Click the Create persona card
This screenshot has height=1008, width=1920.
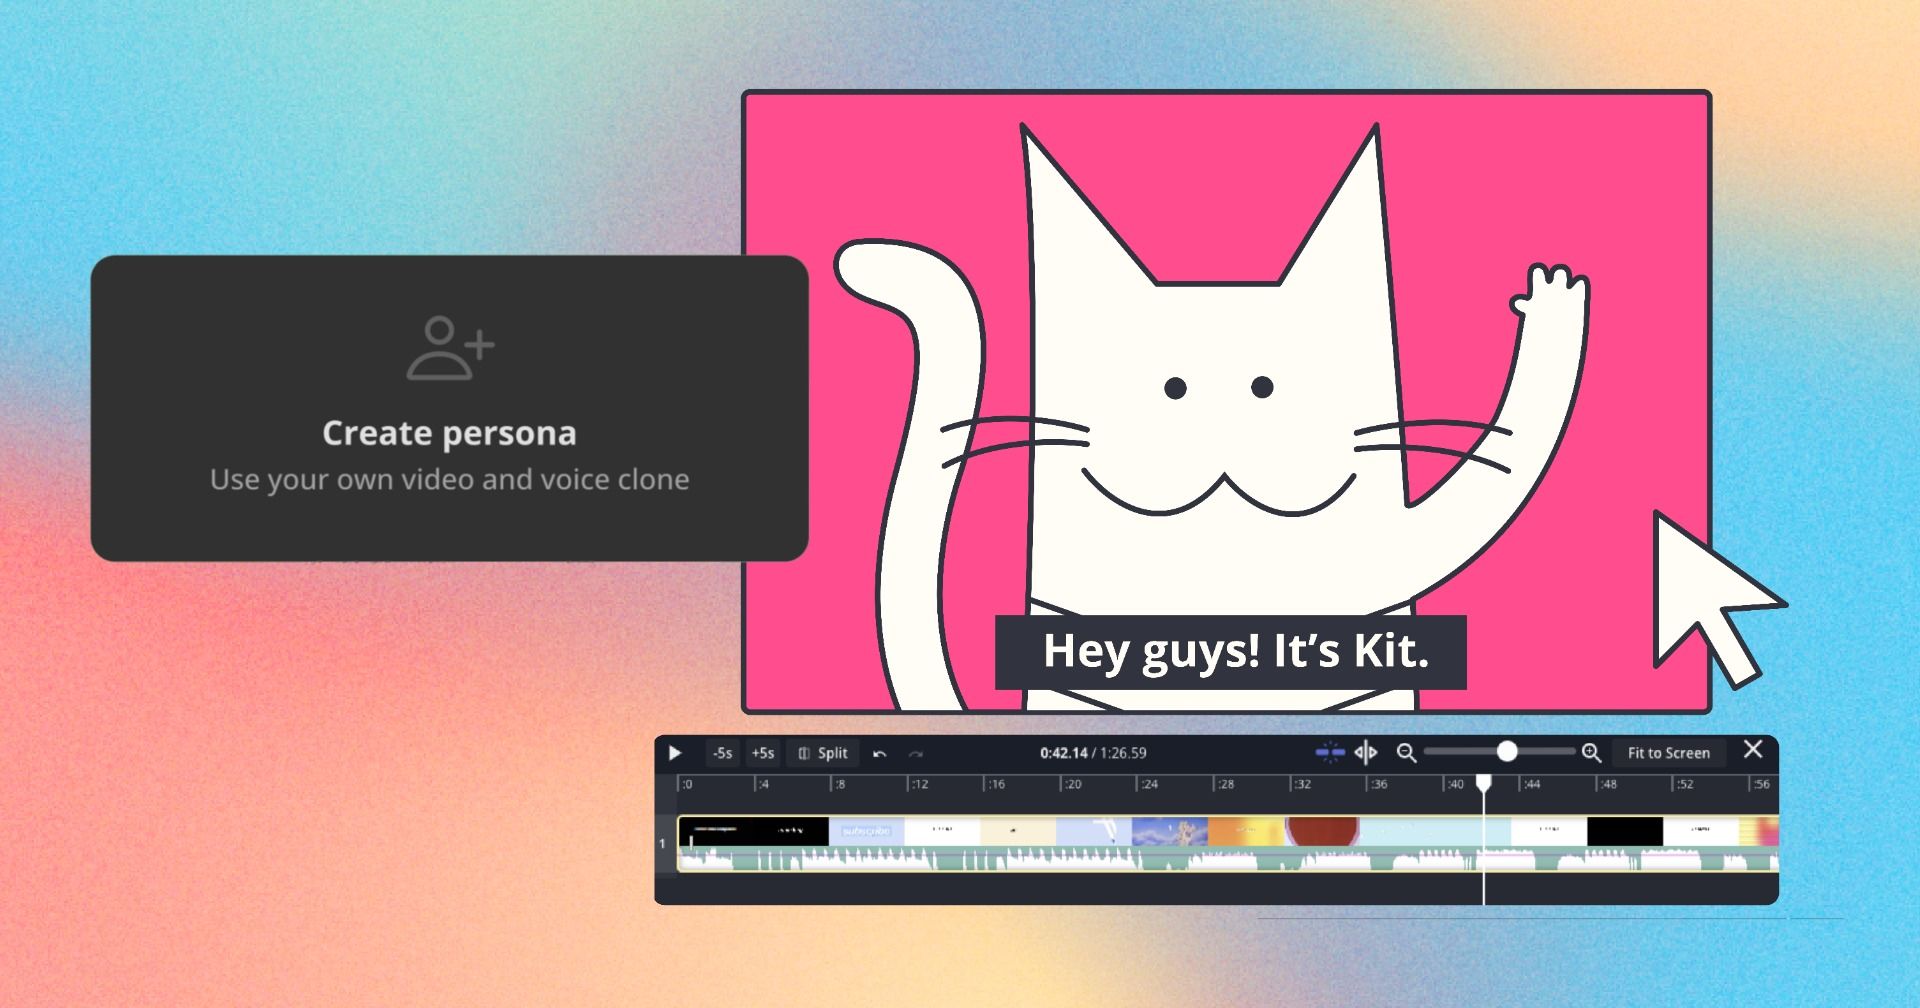tap(449, 408)
